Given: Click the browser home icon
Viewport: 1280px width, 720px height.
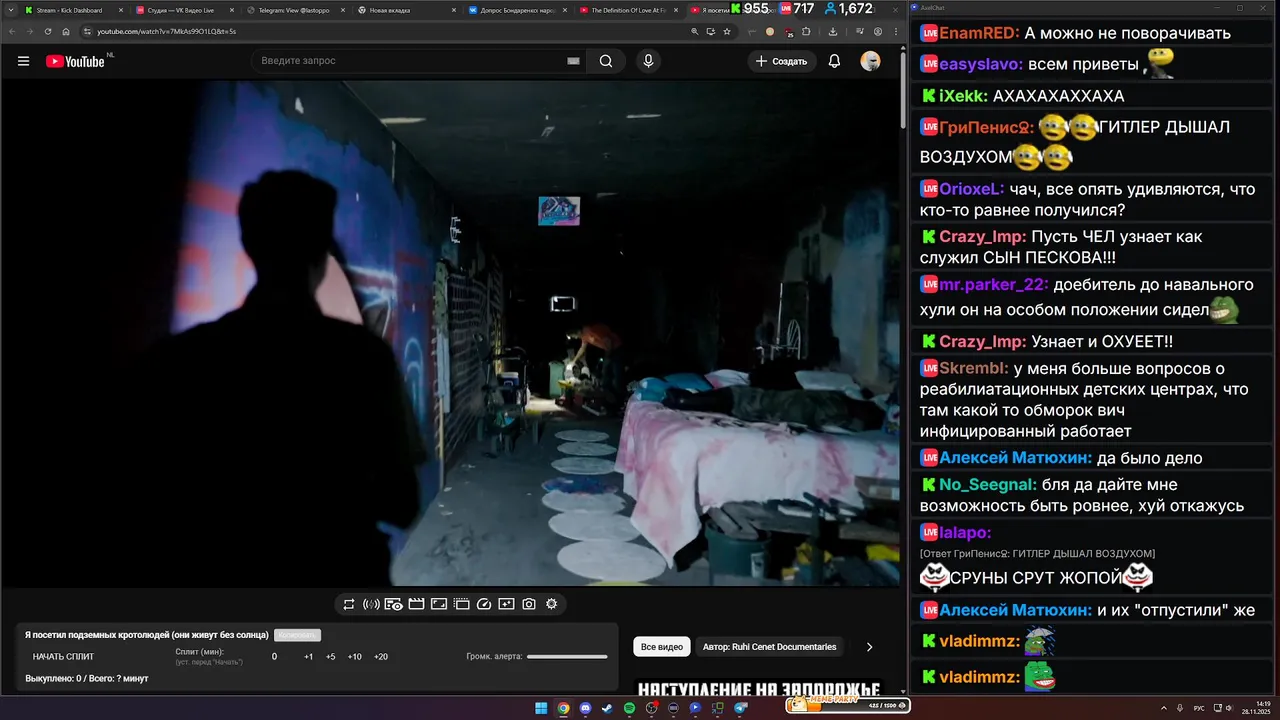Looking at the screenshot, I should click(66, 31).
